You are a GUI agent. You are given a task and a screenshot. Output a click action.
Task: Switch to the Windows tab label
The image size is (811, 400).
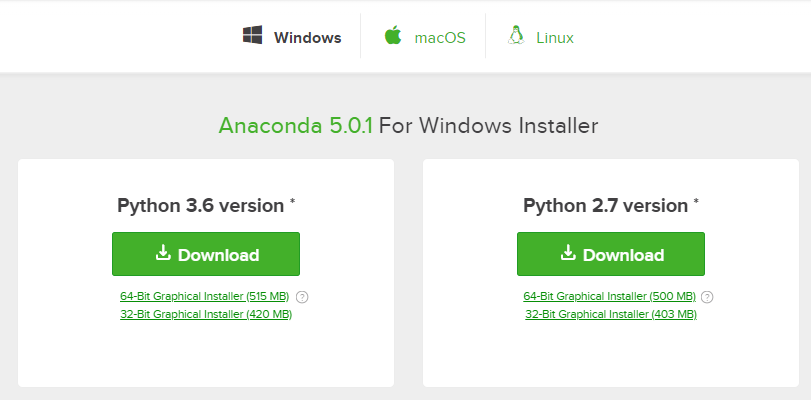pyautogui.click(x=307, y=38)
